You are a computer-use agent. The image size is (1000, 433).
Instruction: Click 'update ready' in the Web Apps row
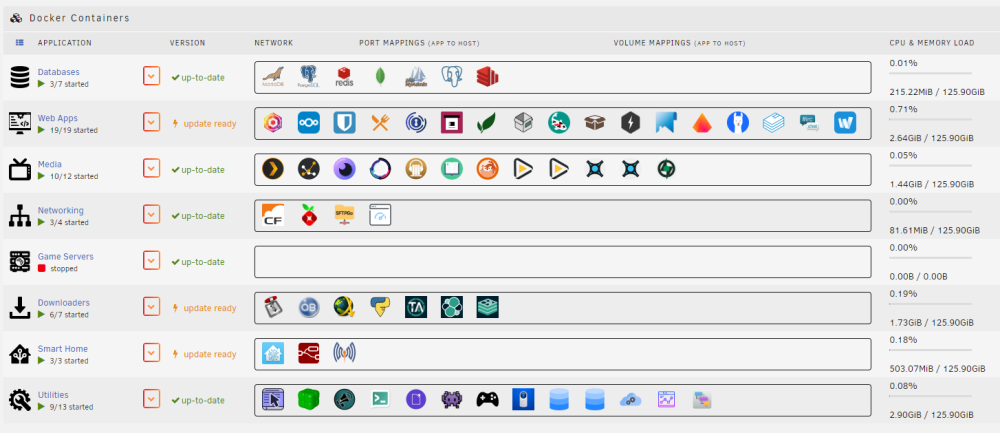(x=210, y=124)
